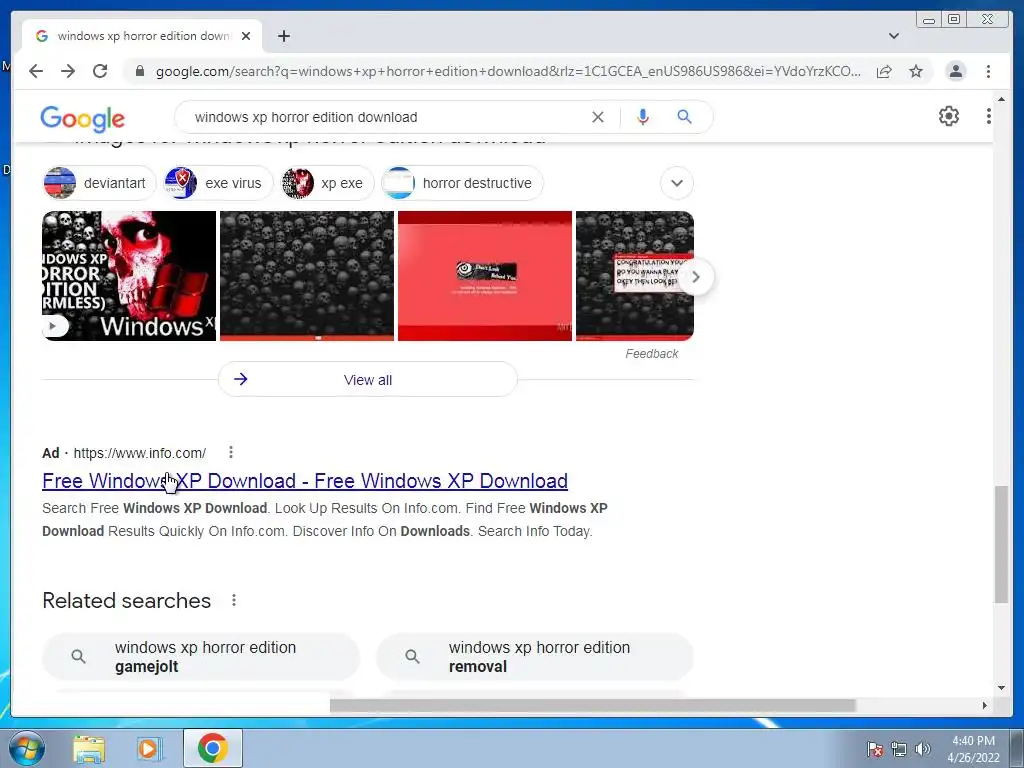Go to the Google home logo
Screen dimensions: 1024x768
pyautogui.click(x=82, y=118)
